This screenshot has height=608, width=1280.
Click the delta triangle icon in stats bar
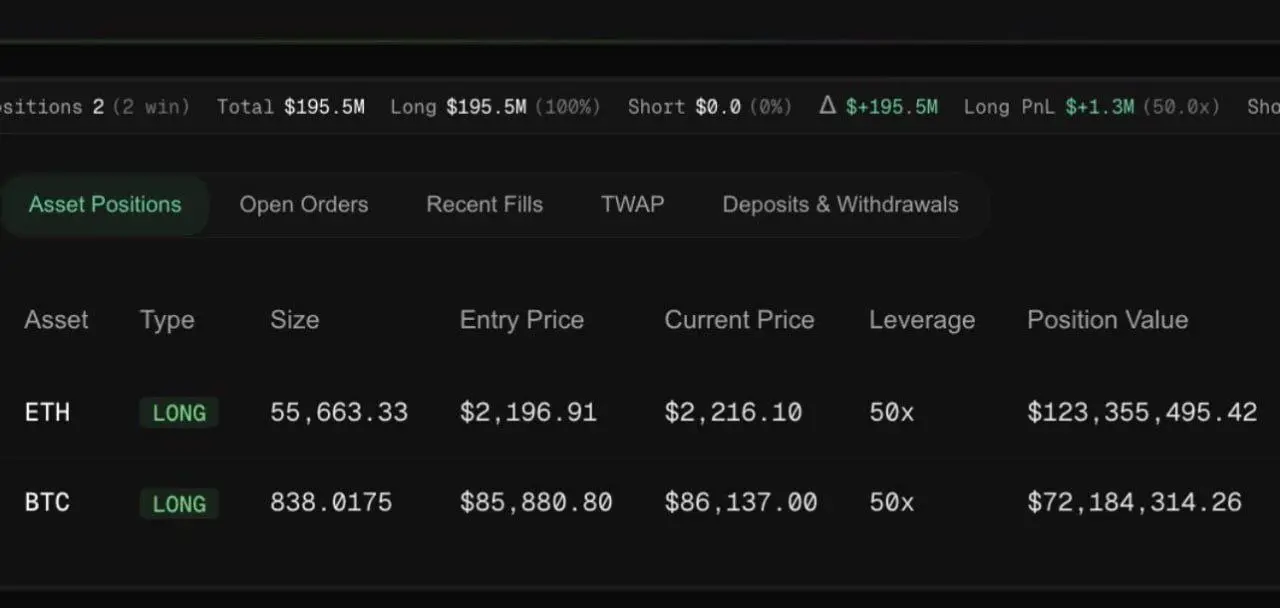click(x=827, y=105)
